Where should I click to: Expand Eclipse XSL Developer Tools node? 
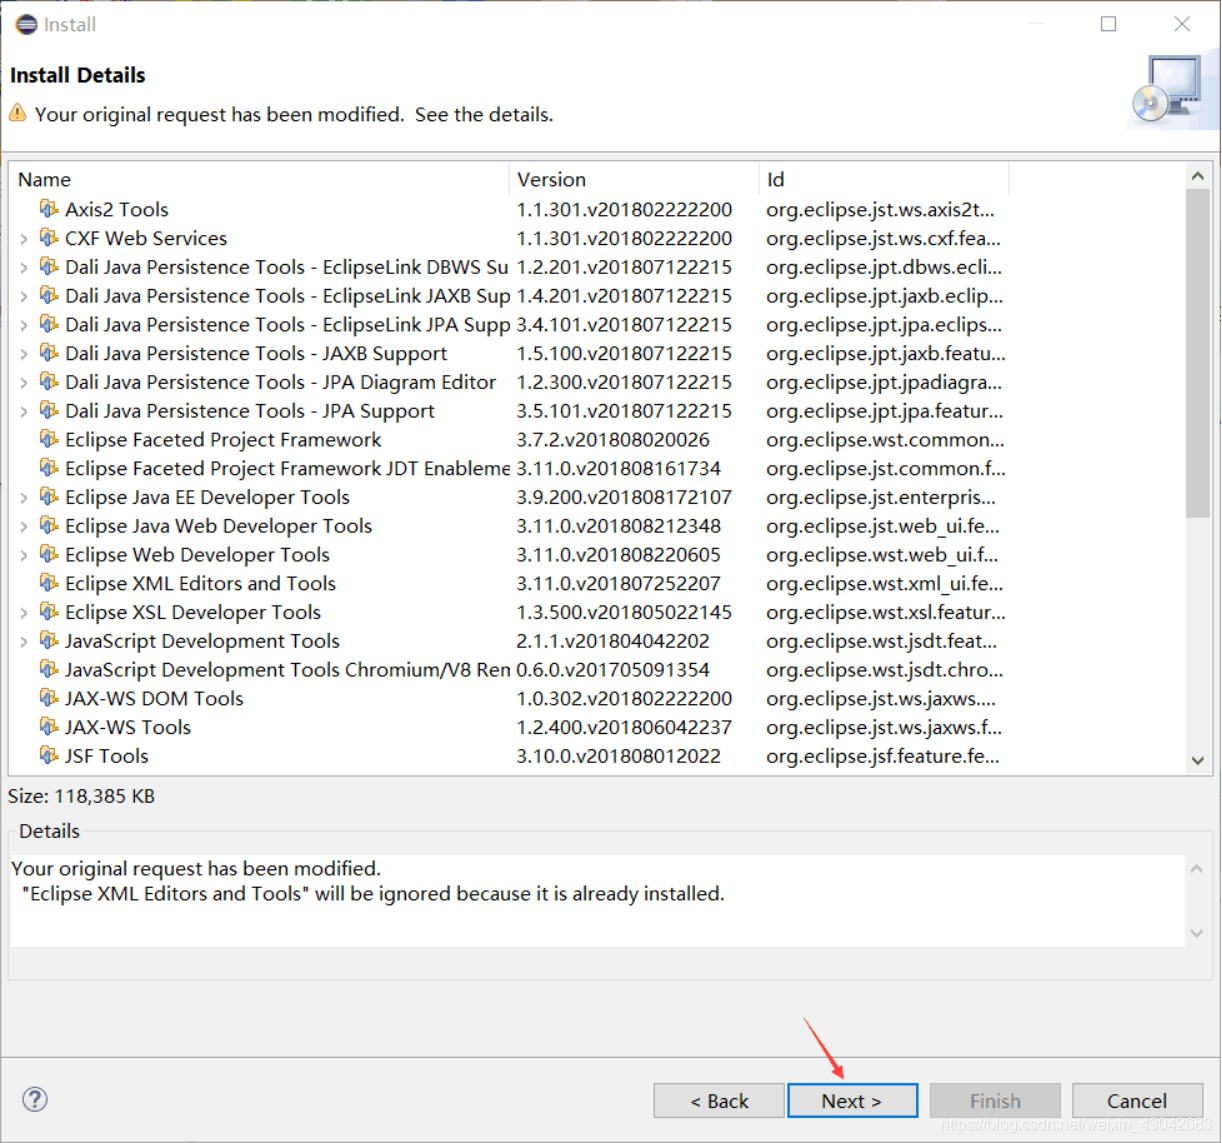[24, 613]
